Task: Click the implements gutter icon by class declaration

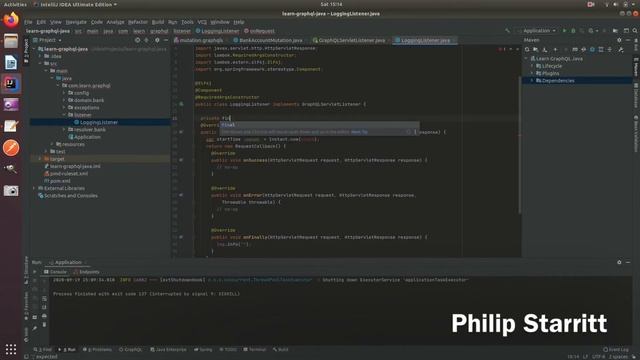Action: 181,104
